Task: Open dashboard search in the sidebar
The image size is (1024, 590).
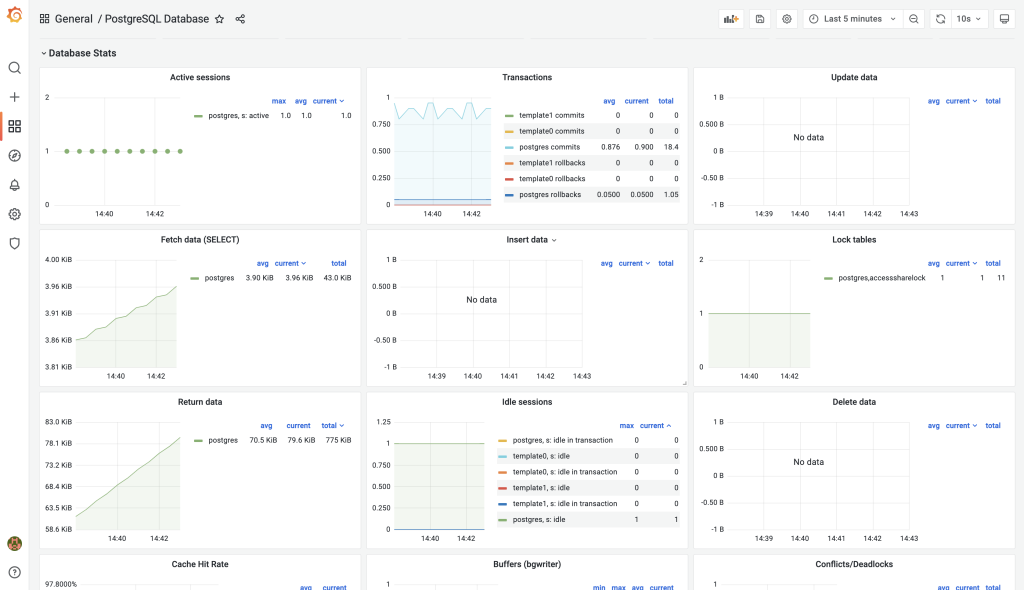Action: click(14, 69)
